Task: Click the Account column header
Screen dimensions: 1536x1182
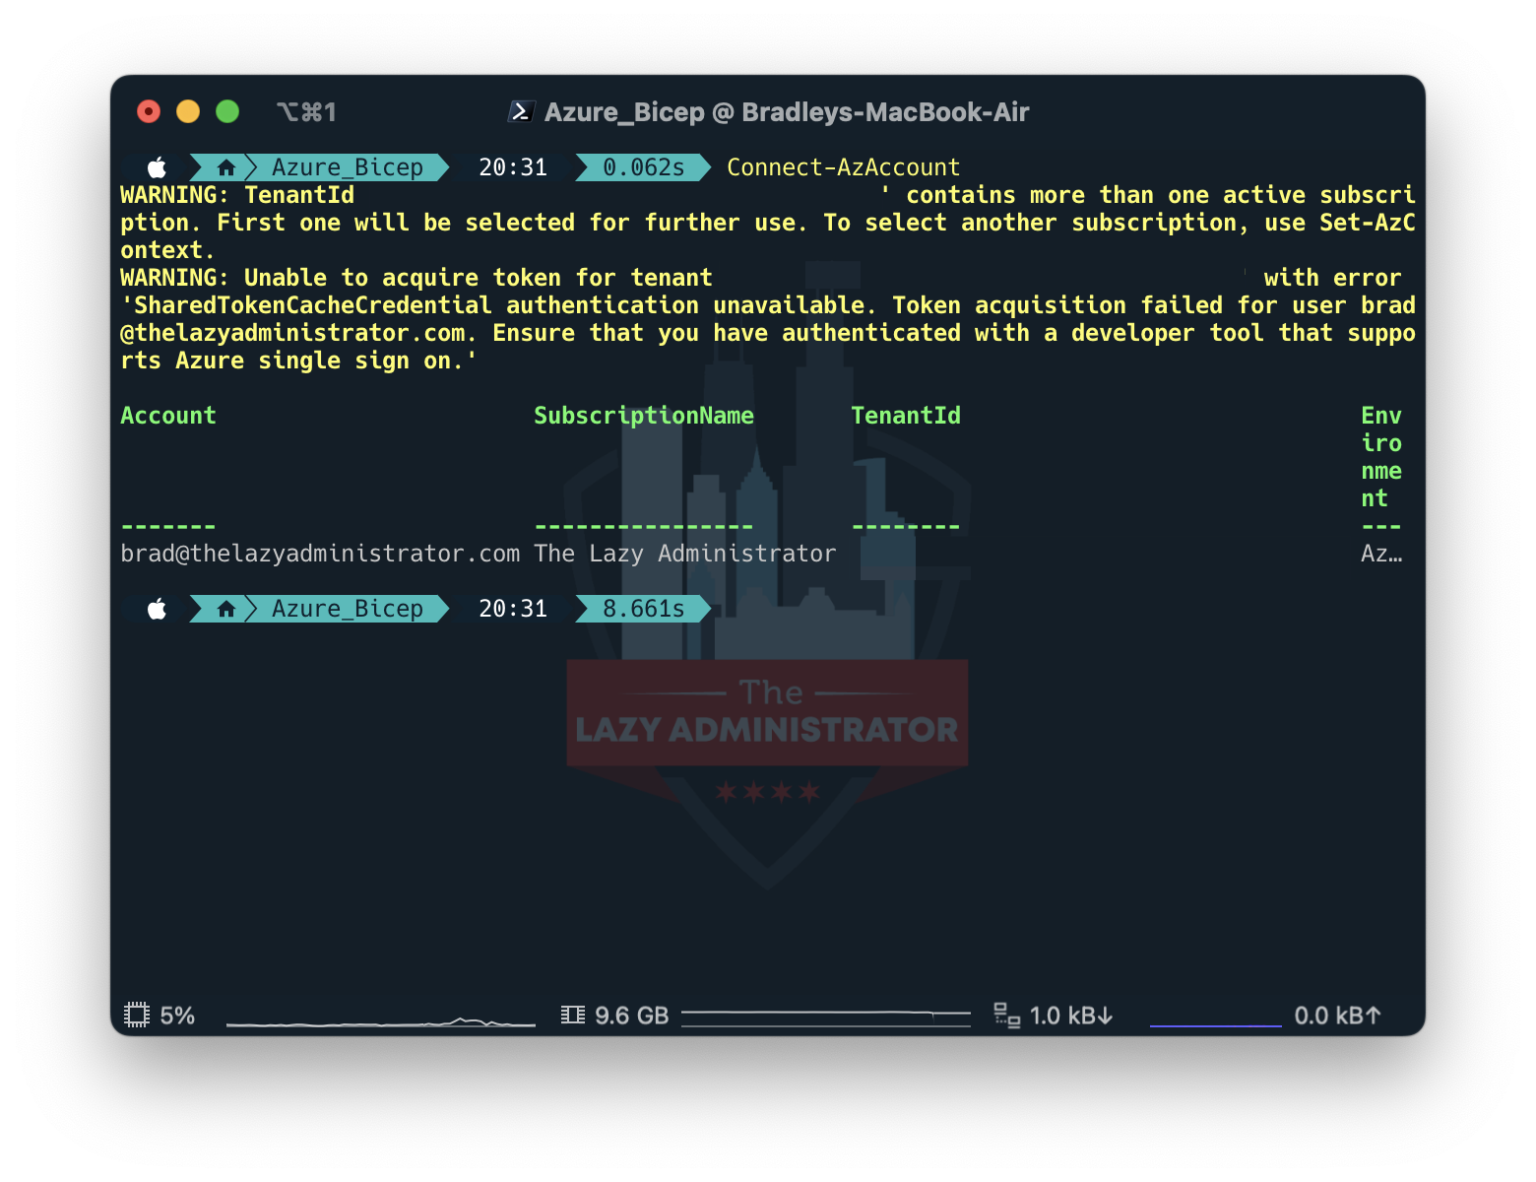Action: tap(168, 416)
